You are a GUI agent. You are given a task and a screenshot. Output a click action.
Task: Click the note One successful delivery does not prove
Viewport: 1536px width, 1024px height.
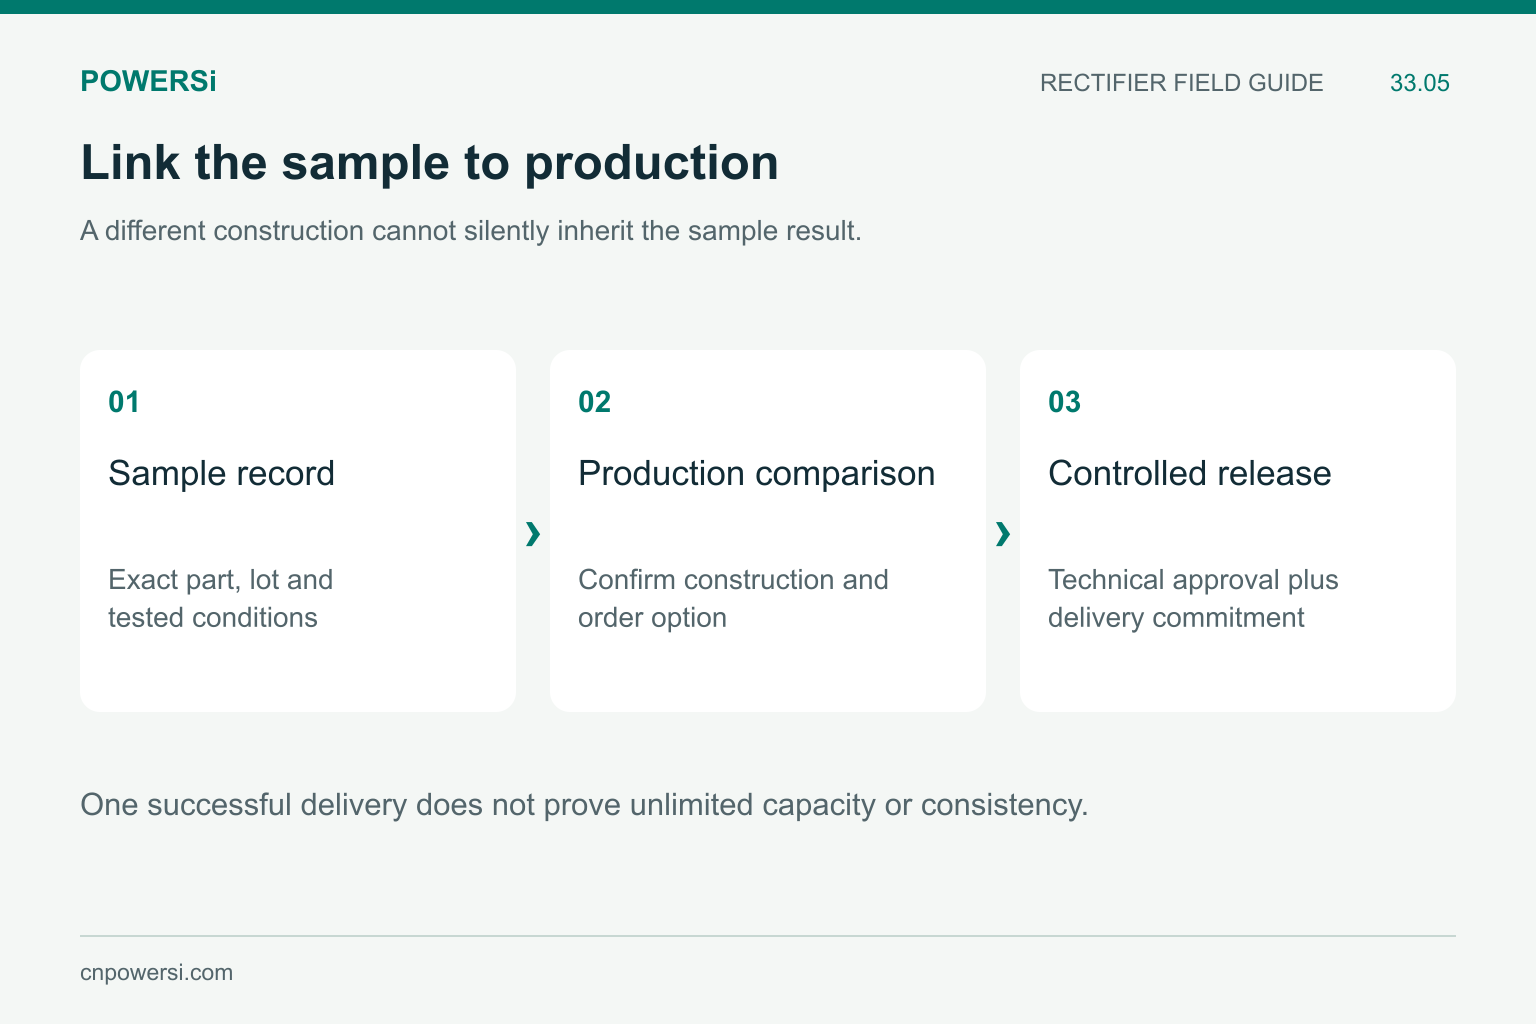pyautogui.click(x=584, y=805)
